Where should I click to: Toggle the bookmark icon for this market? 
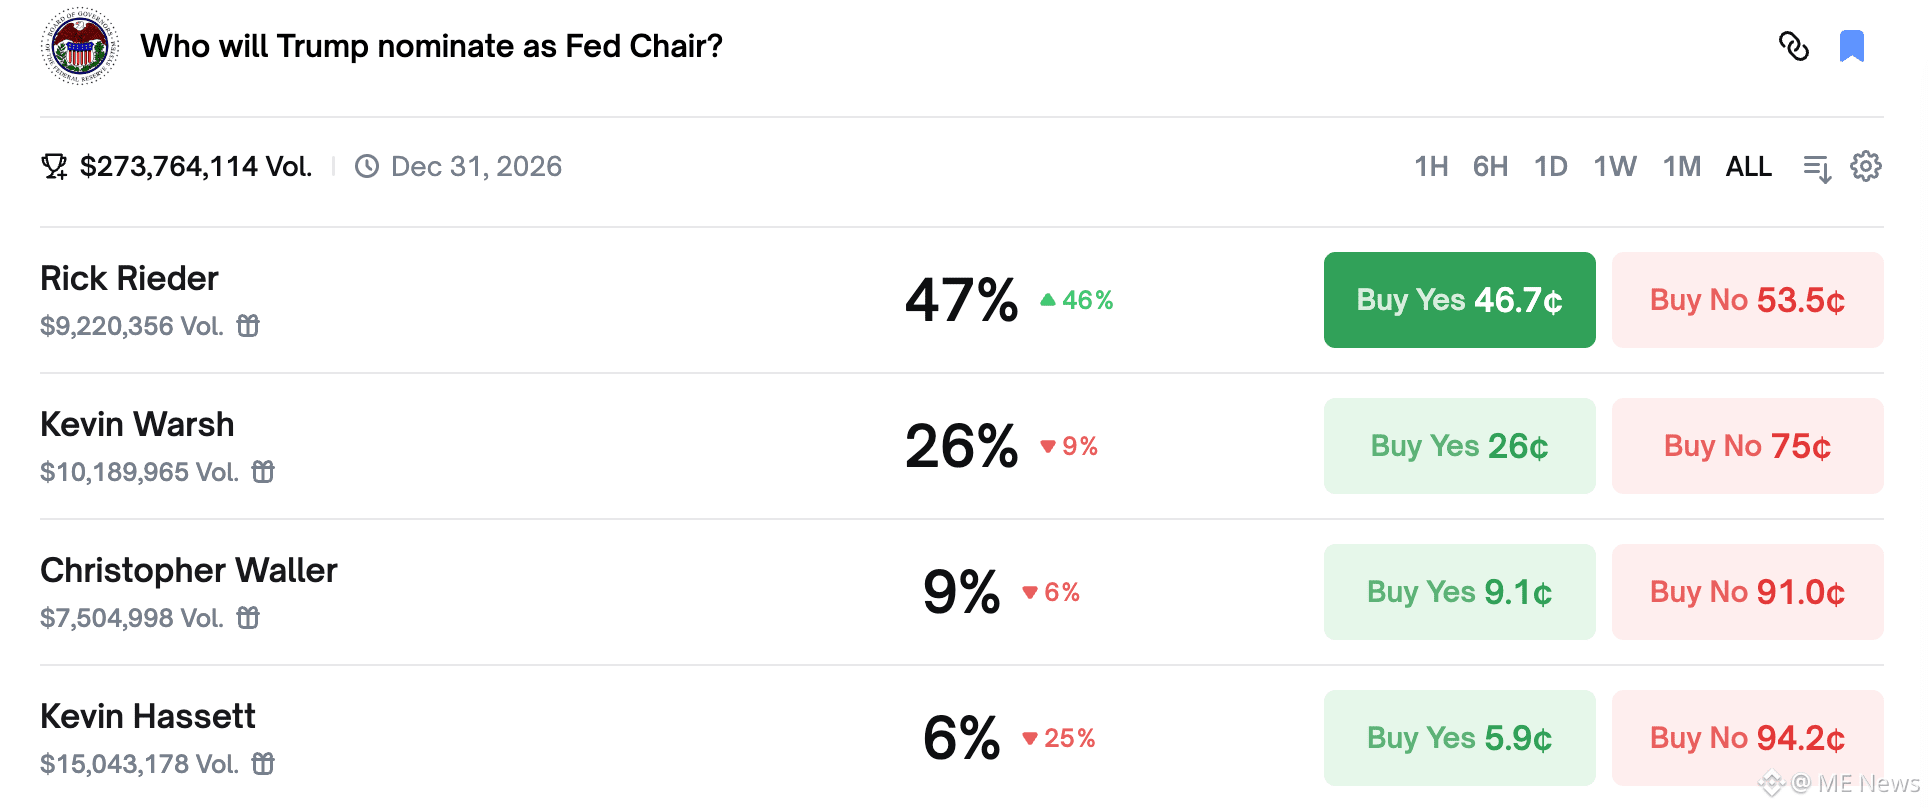(1852, 46)
